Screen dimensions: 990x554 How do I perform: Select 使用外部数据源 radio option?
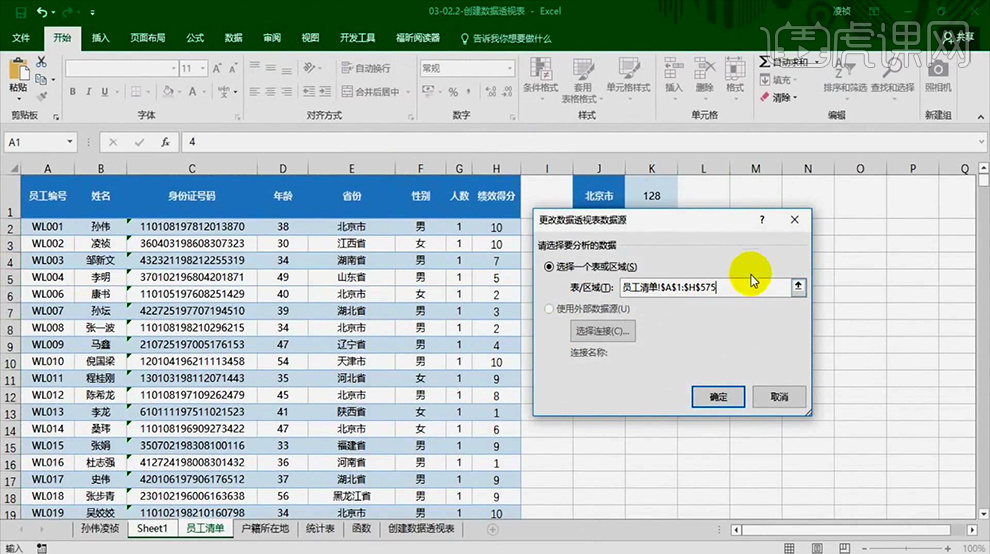(x=549, y=309)
